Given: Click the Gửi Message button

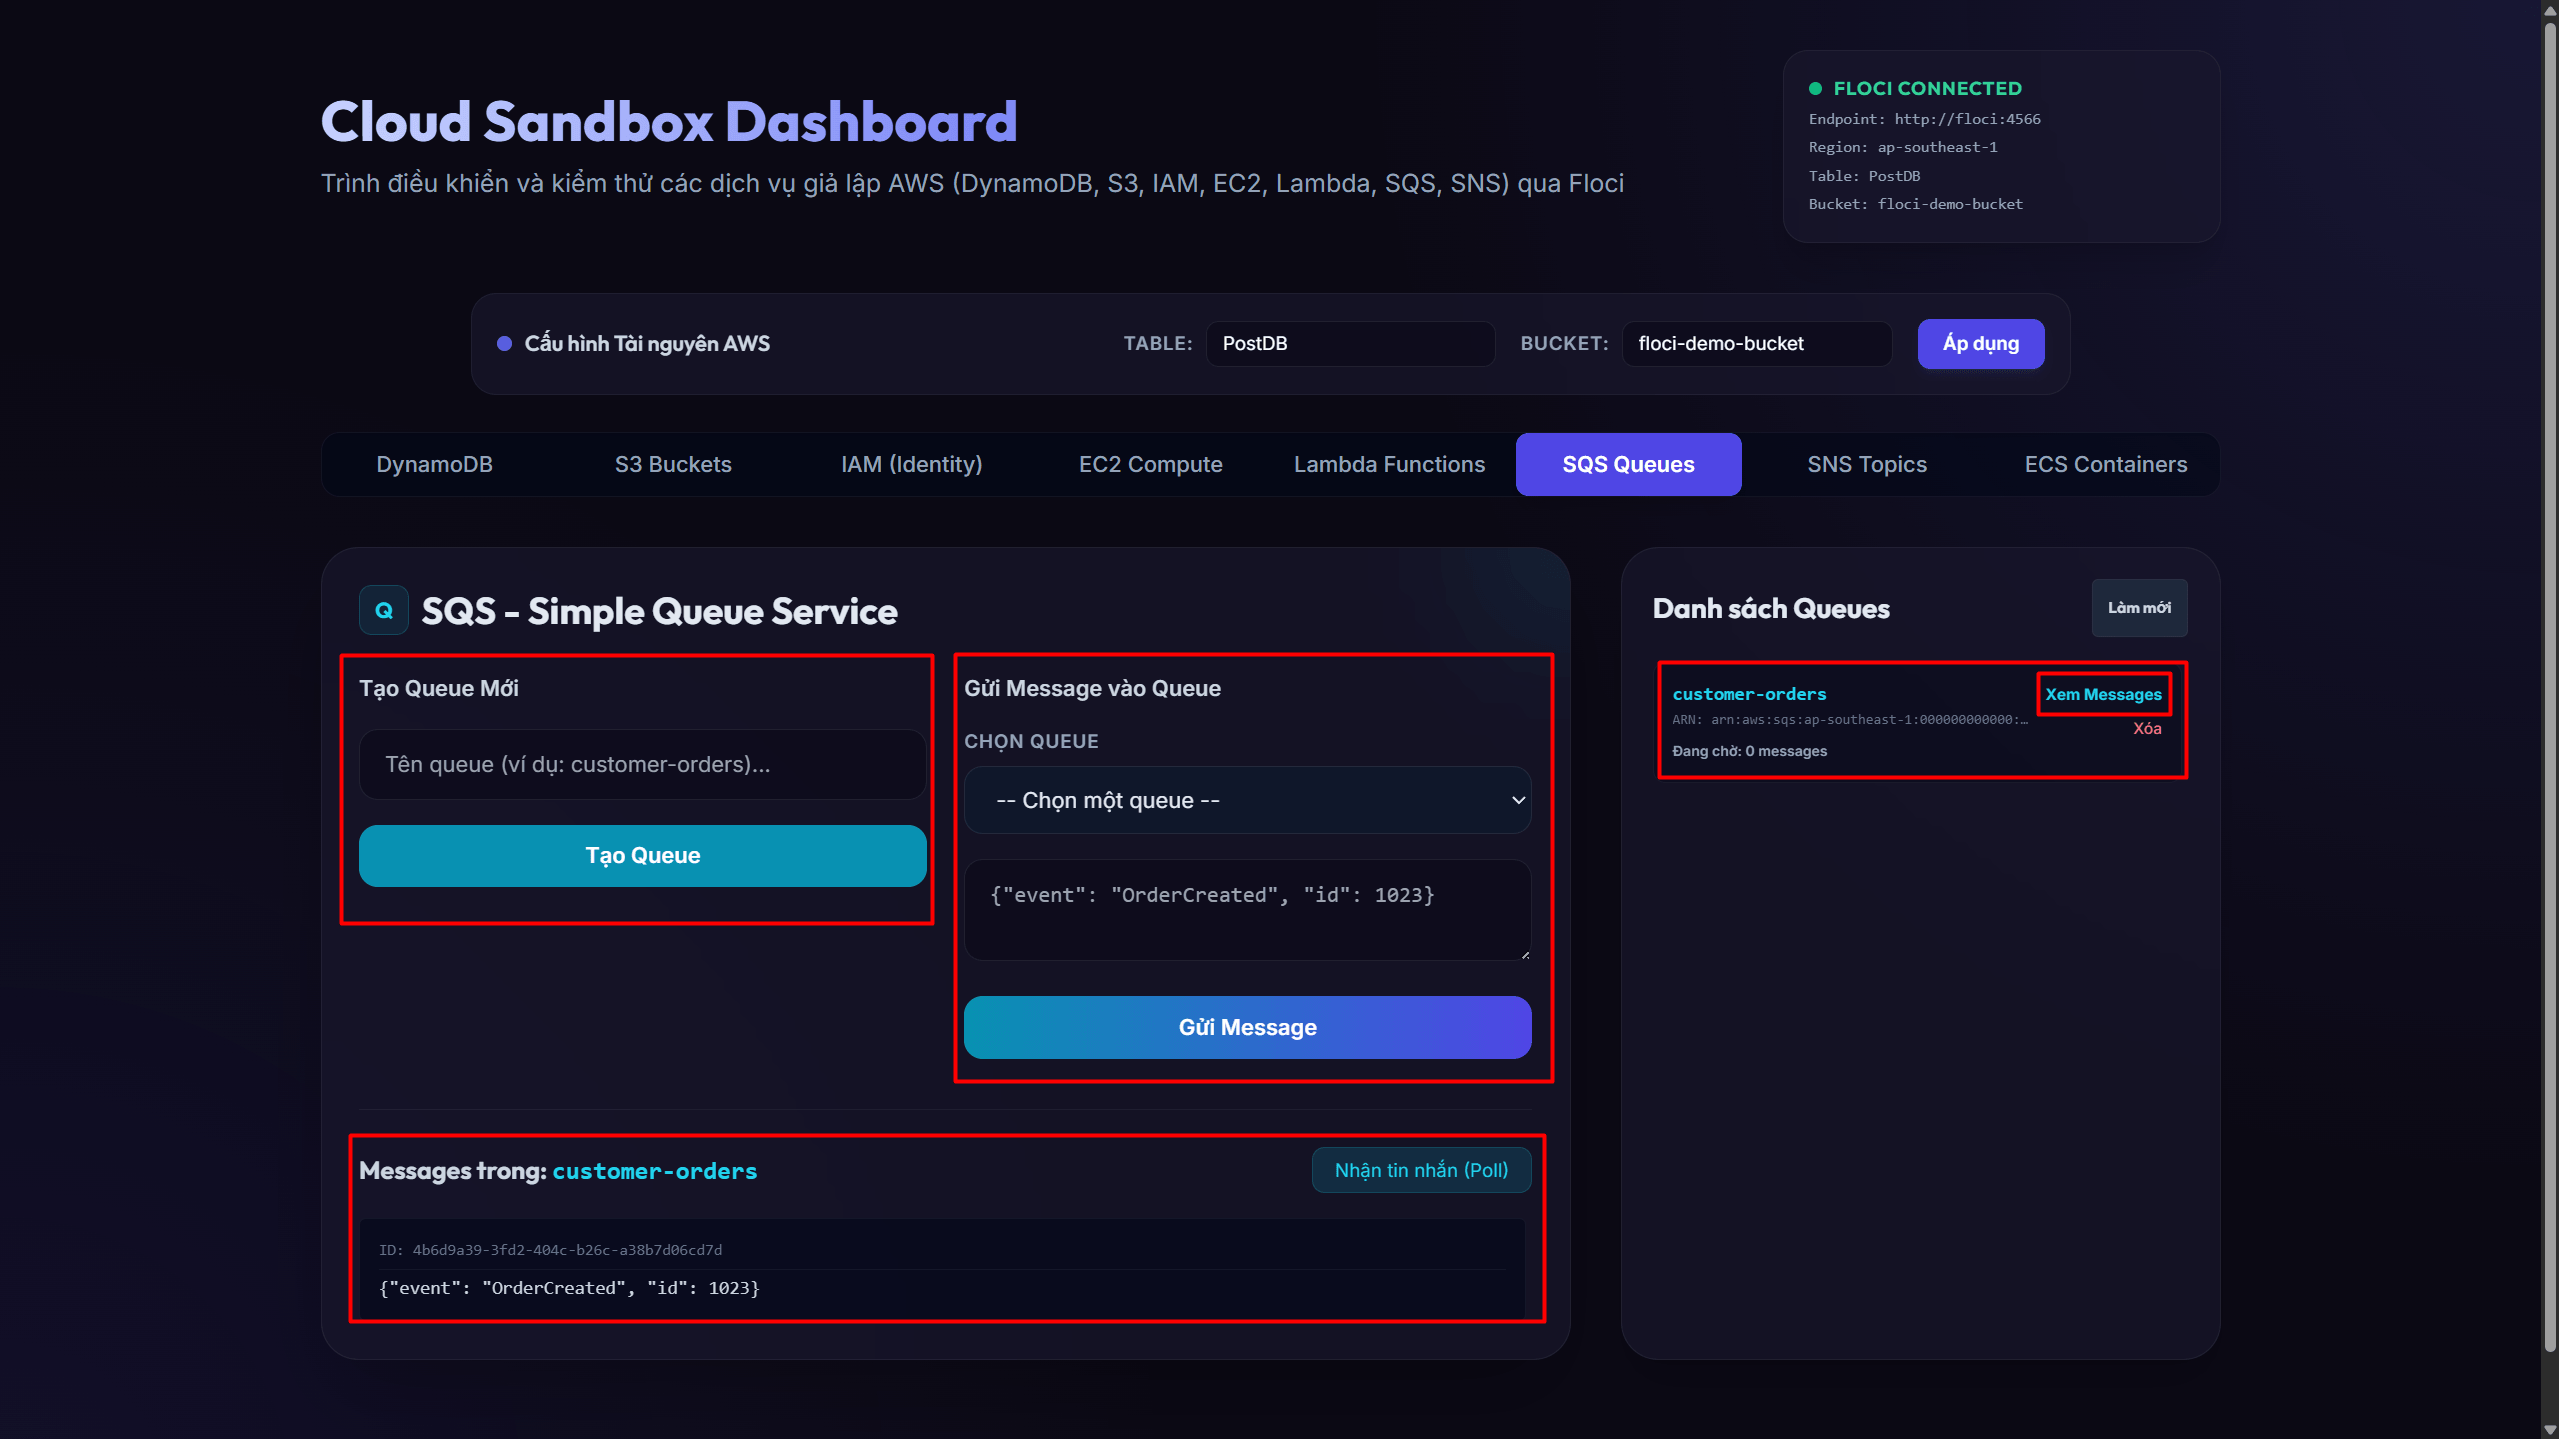Looking at the screenshot, I should (x=1247, y=1027).
